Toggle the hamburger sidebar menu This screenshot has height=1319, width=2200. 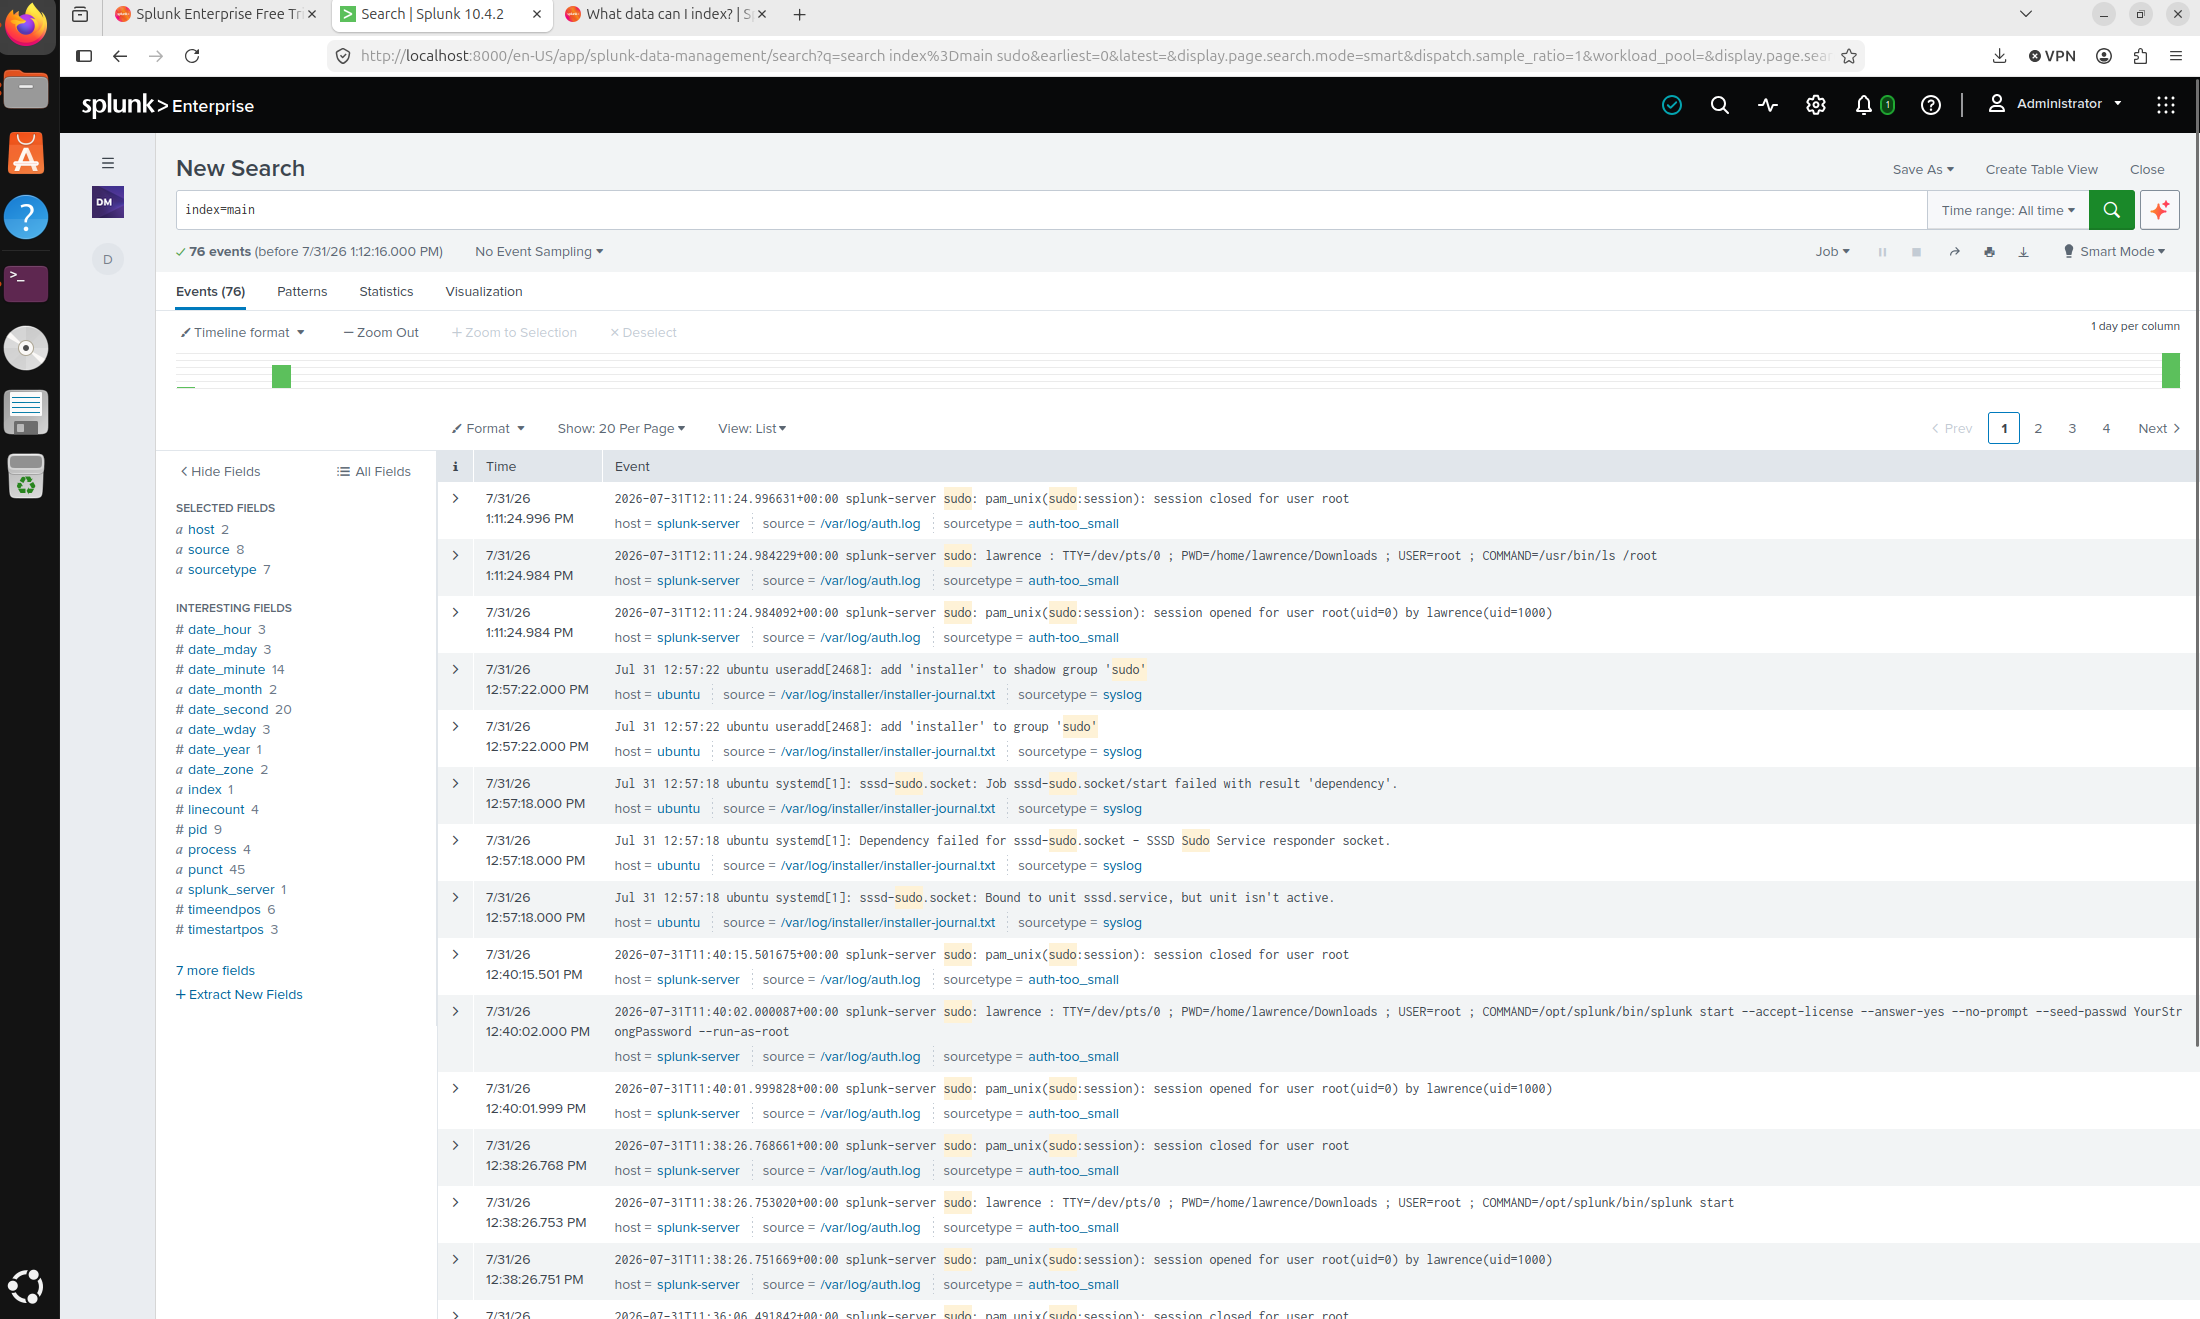coord(108,163)
